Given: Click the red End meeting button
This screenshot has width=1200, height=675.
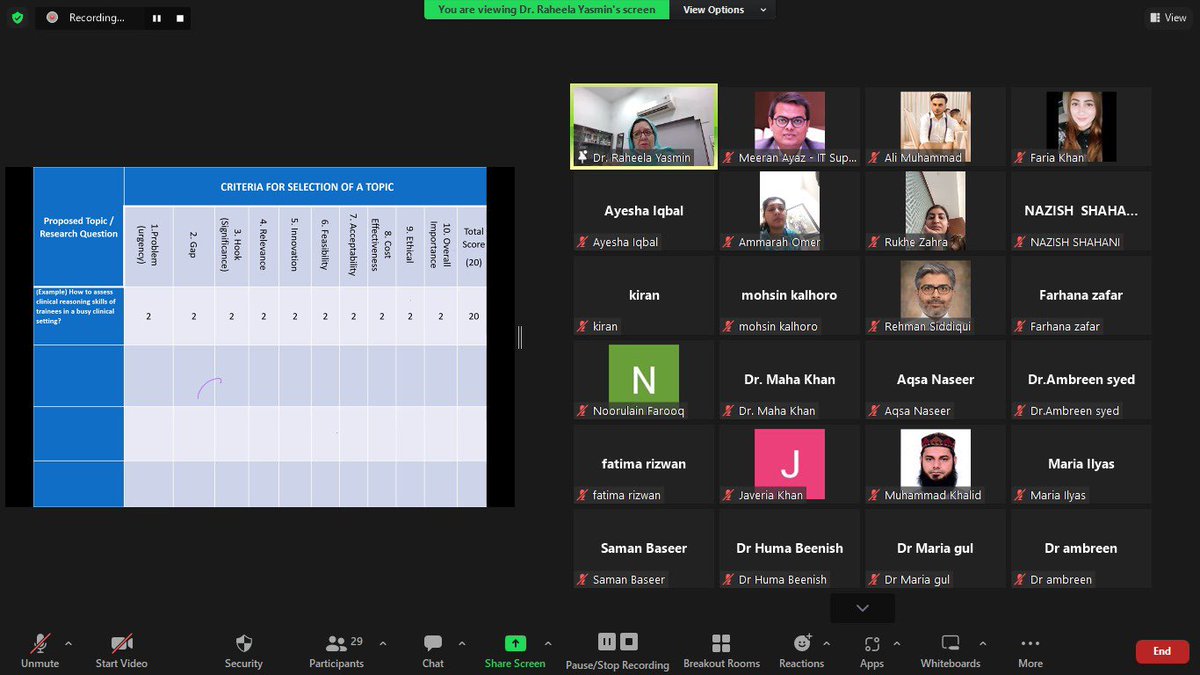Looking at the screenshot, I should coord(1162,651).
